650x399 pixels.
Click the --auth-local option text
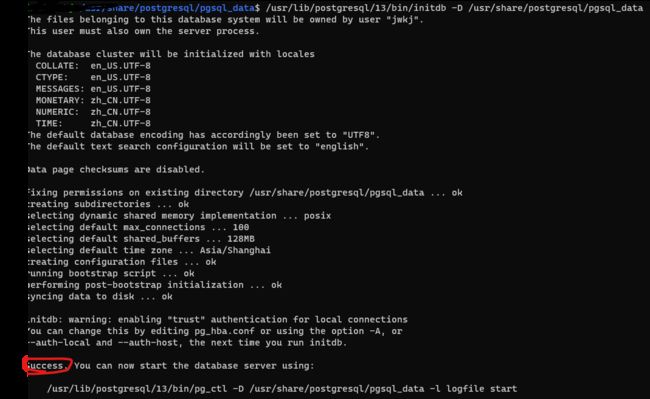click(60, 343)
